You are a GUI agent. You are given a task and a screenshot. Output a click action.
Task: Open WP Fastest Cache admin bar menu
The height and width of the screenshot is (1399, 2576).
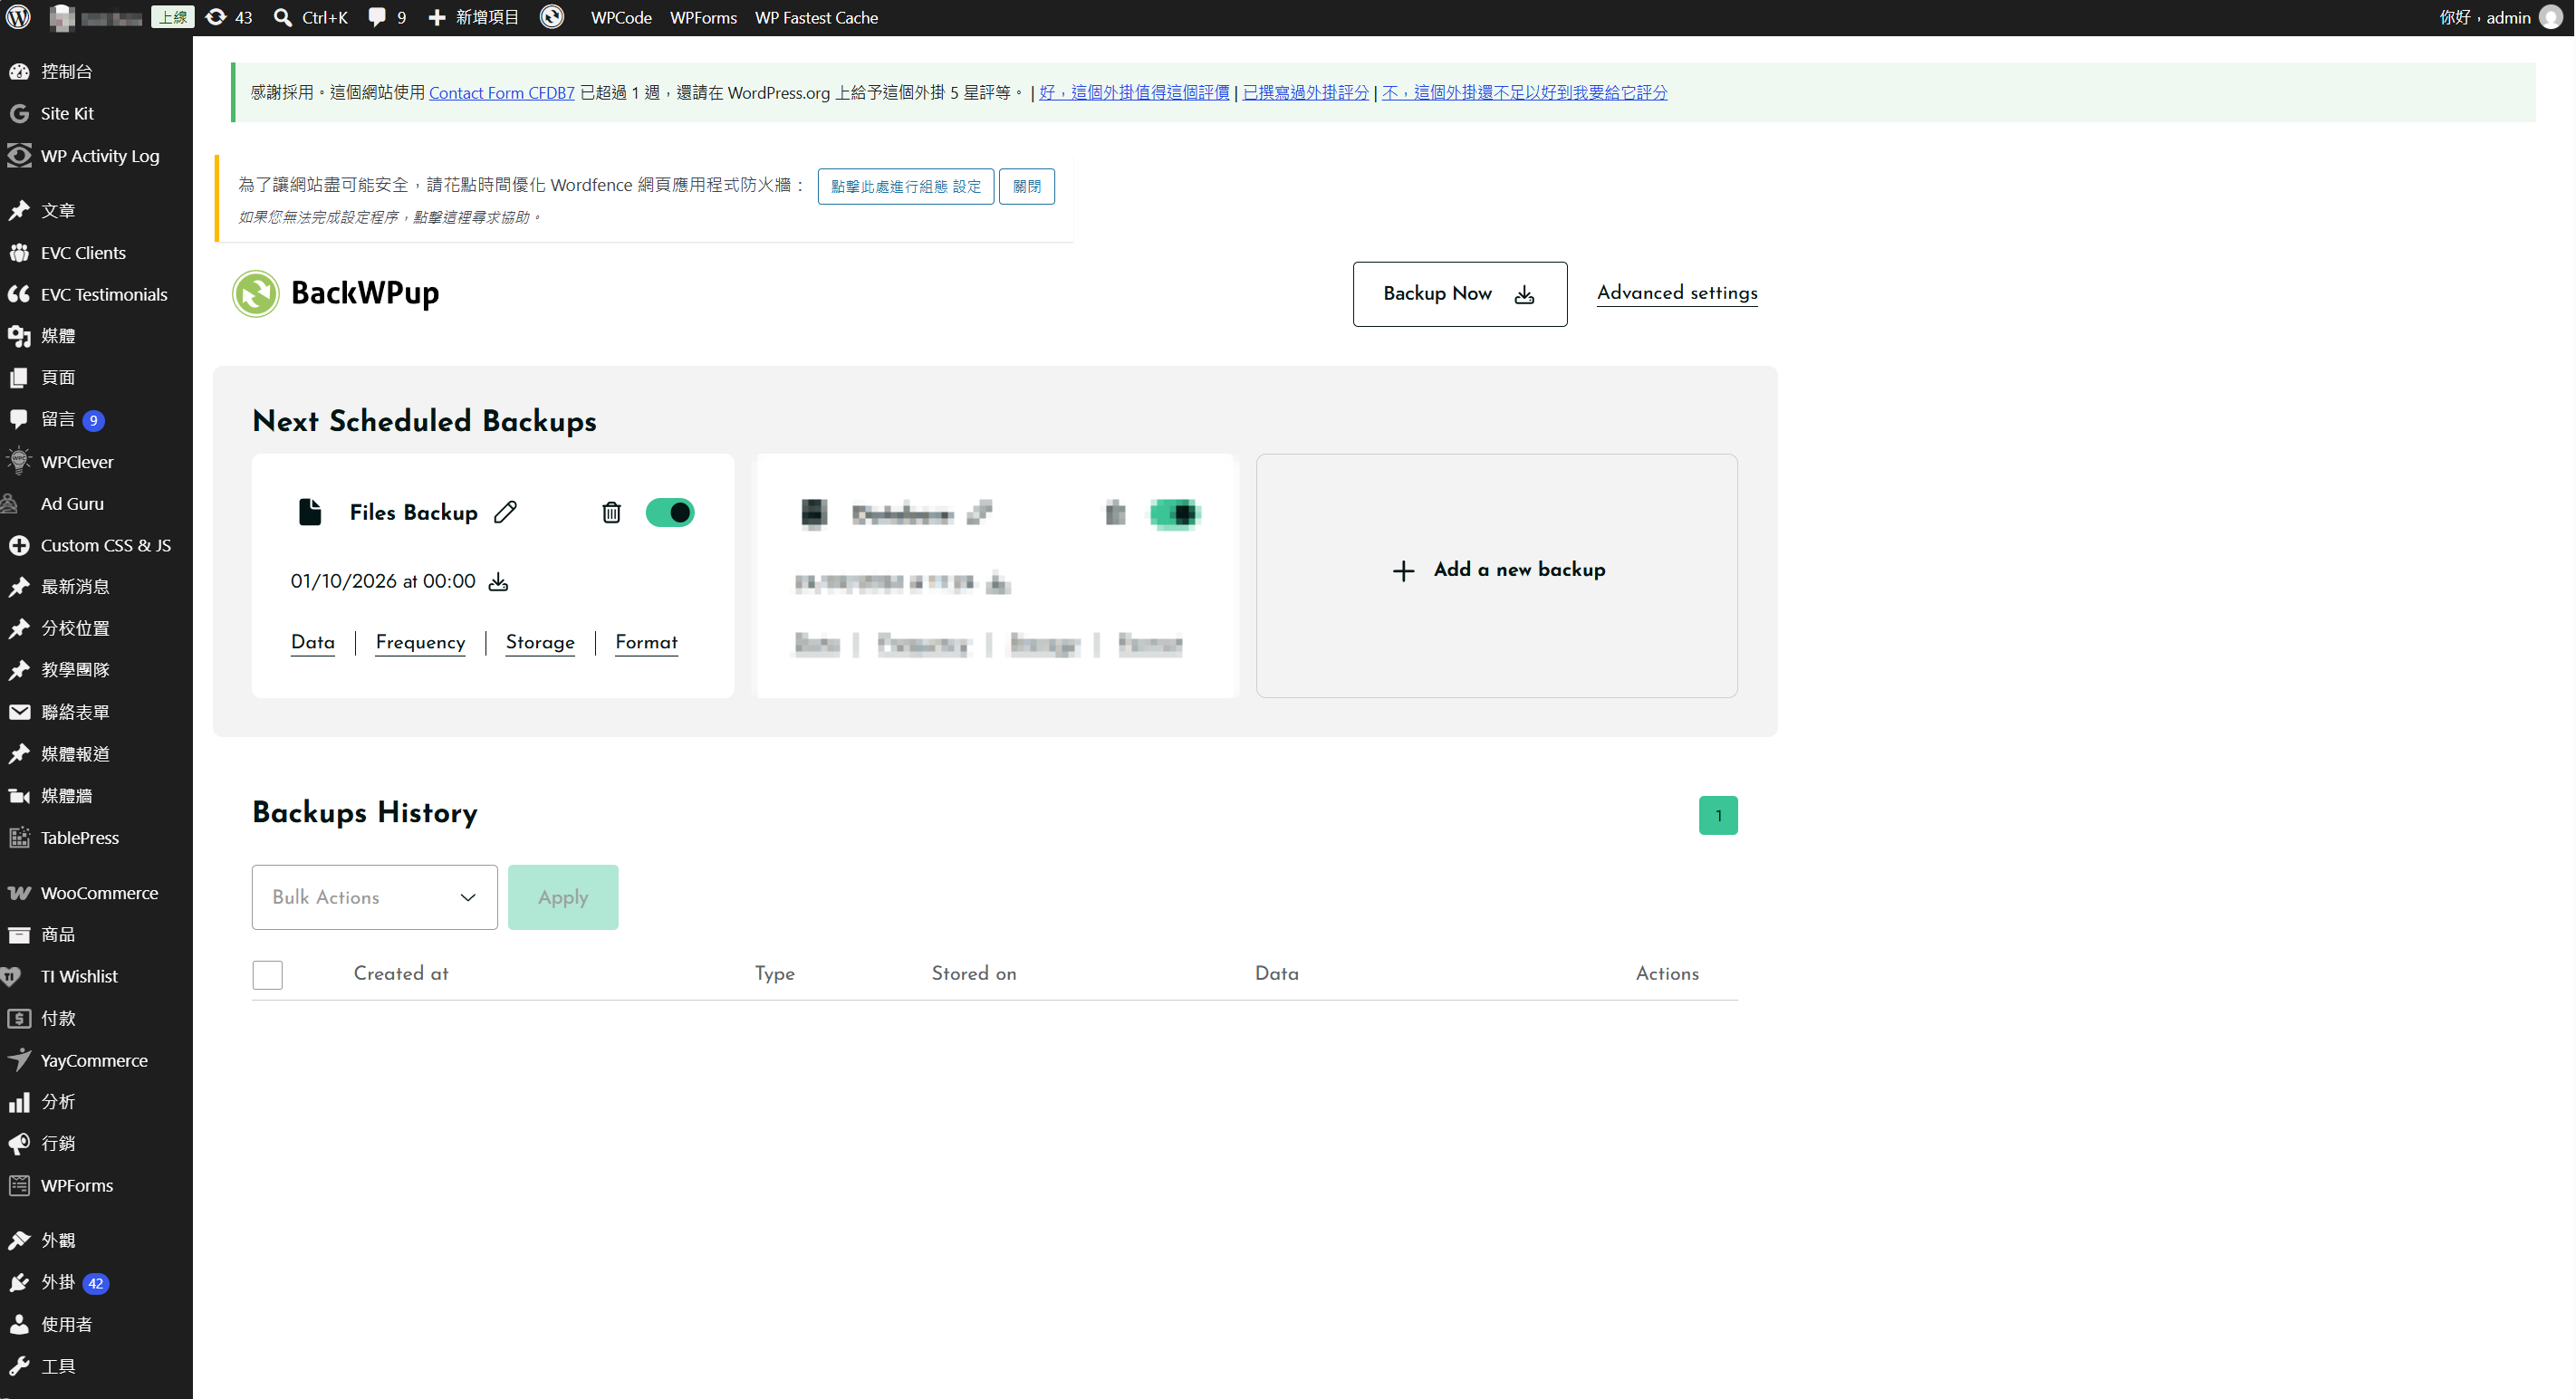[816, 17]
